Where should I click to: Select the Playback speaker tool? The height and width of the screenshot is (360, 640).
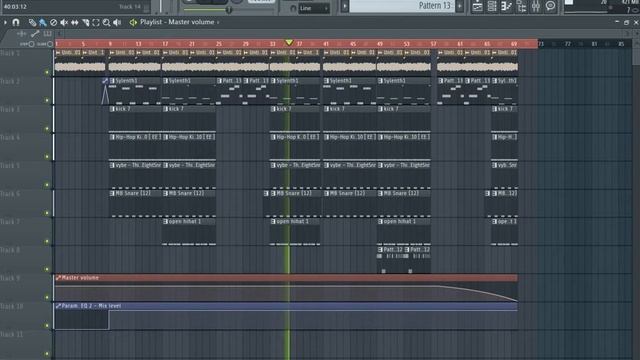click(x=117, y=22)
